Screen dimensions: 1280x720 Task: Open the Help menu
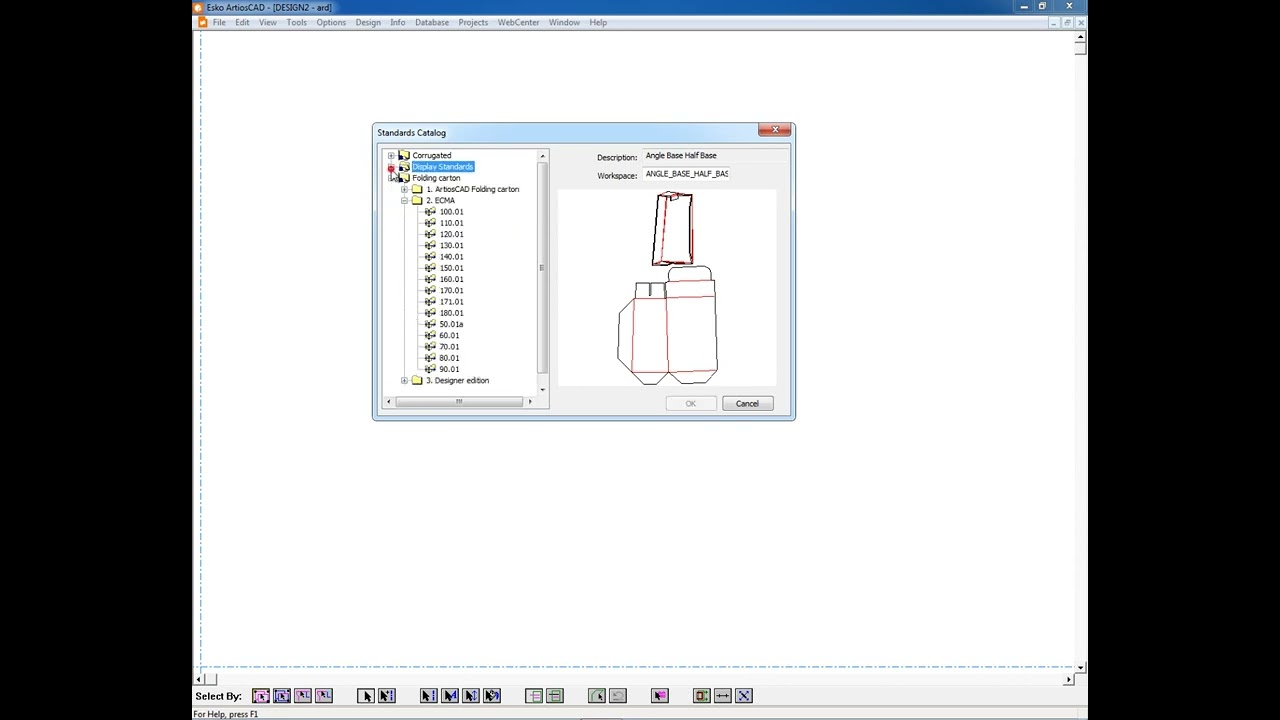(598, 22)
